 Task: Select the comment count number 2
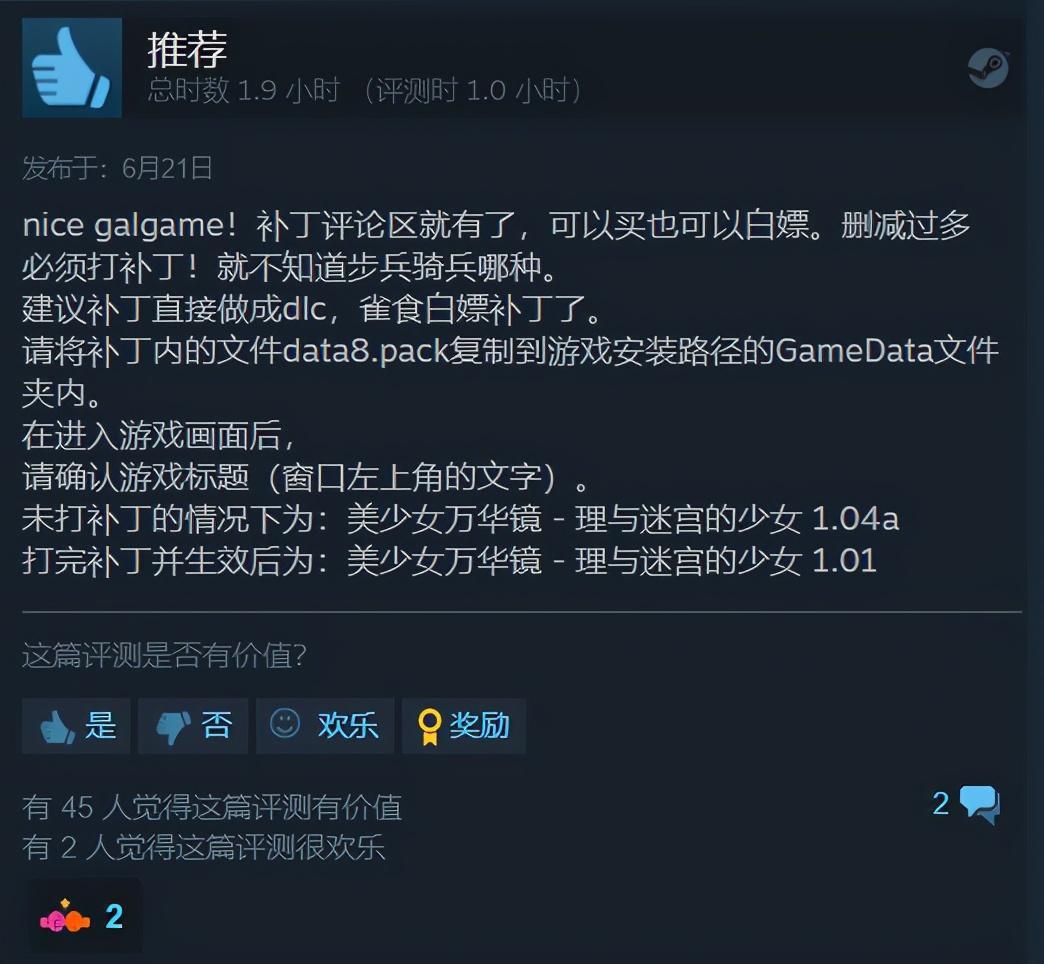click(940, 804)
